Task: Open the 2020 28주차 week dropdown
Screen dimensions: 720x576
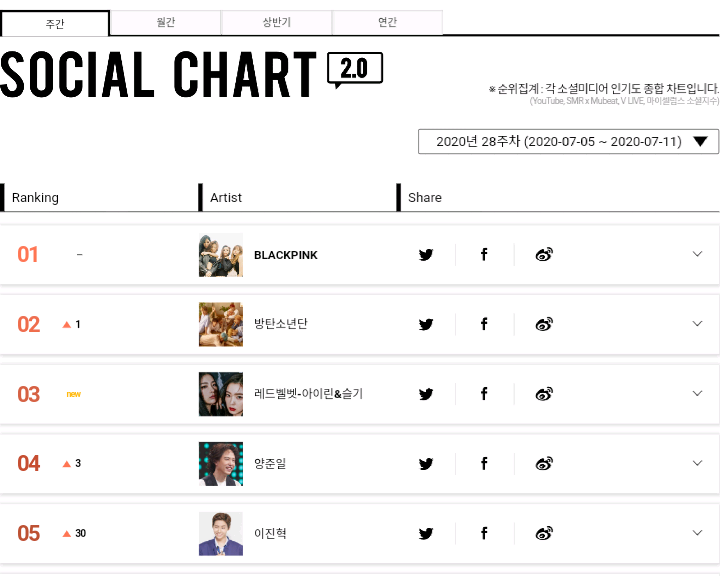Action: [x=568, y=142]
